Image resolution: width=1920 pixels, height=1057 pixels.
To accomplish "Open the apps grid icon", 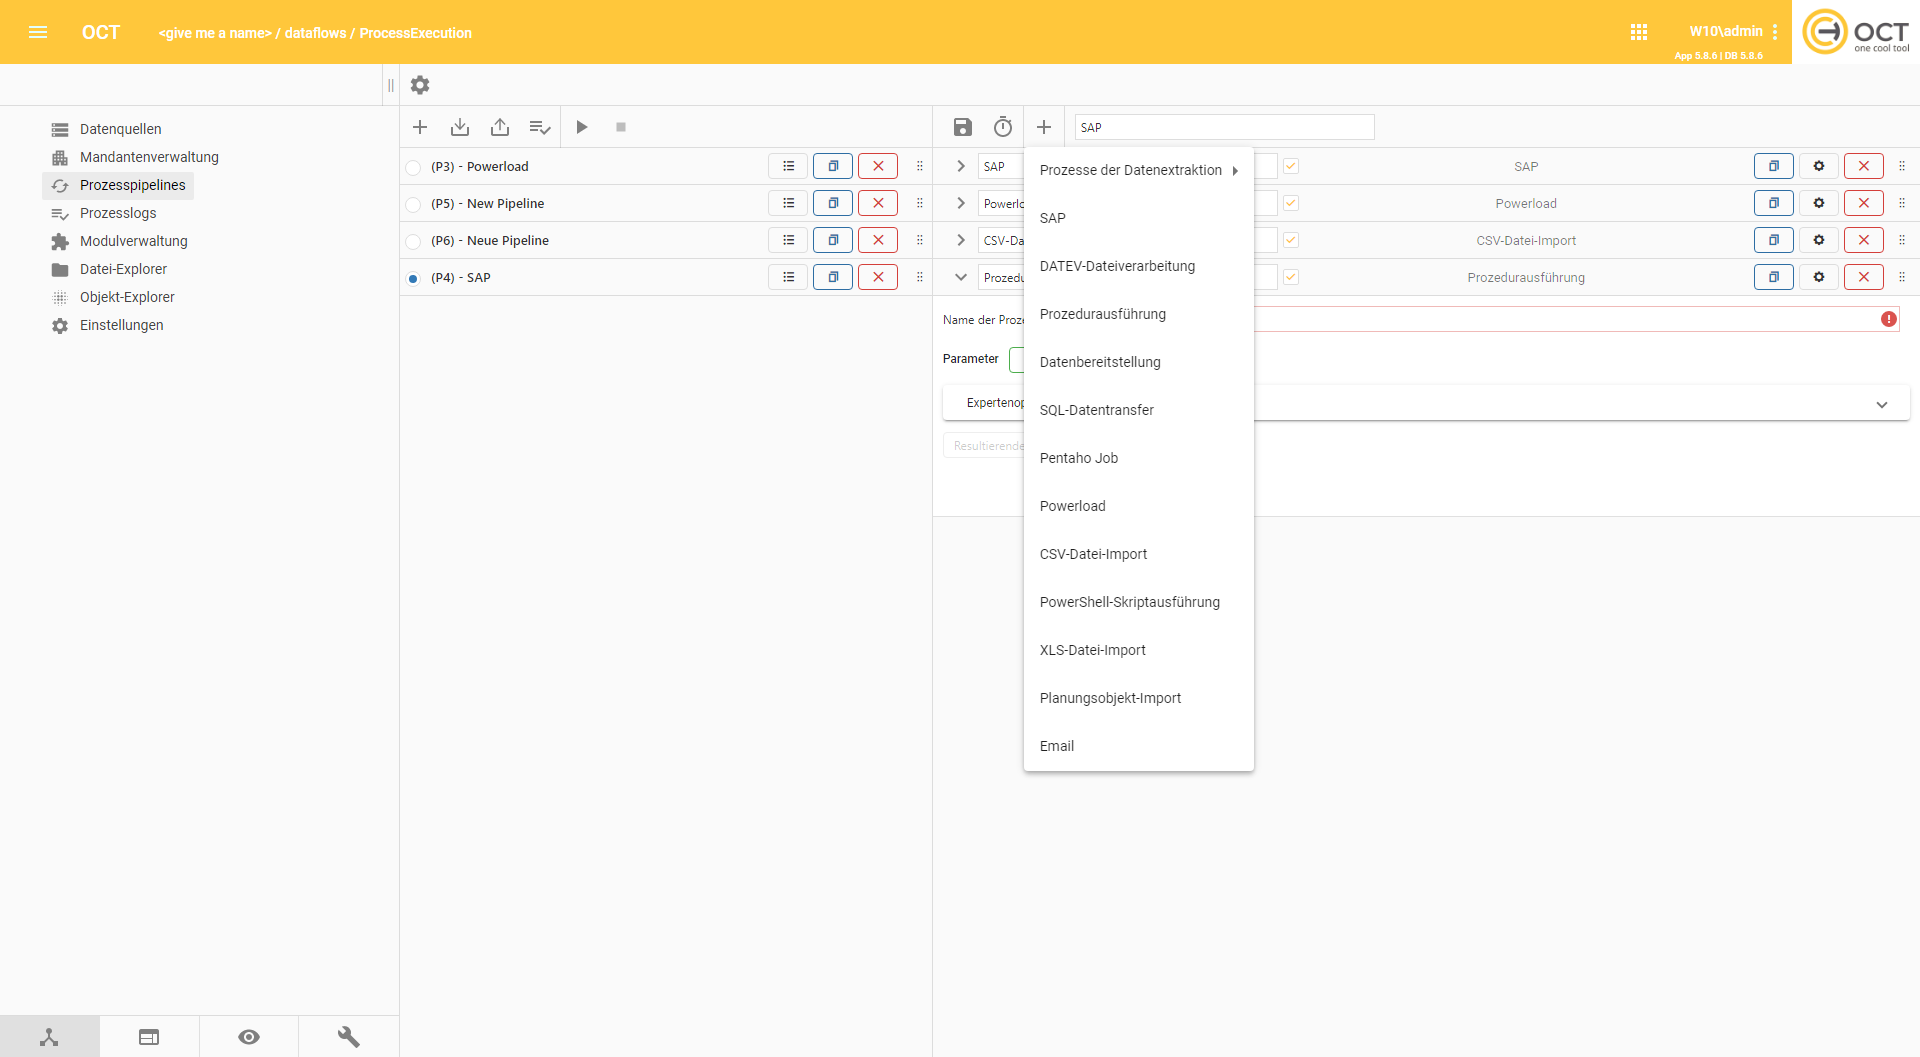I will [x=1638, y=32].
